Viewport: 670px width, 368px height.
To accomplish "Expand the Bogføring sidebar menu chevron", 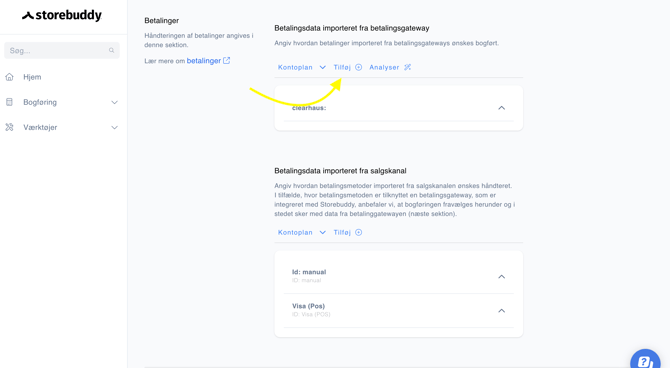I will pyautogui.click(x=115, y=102).
